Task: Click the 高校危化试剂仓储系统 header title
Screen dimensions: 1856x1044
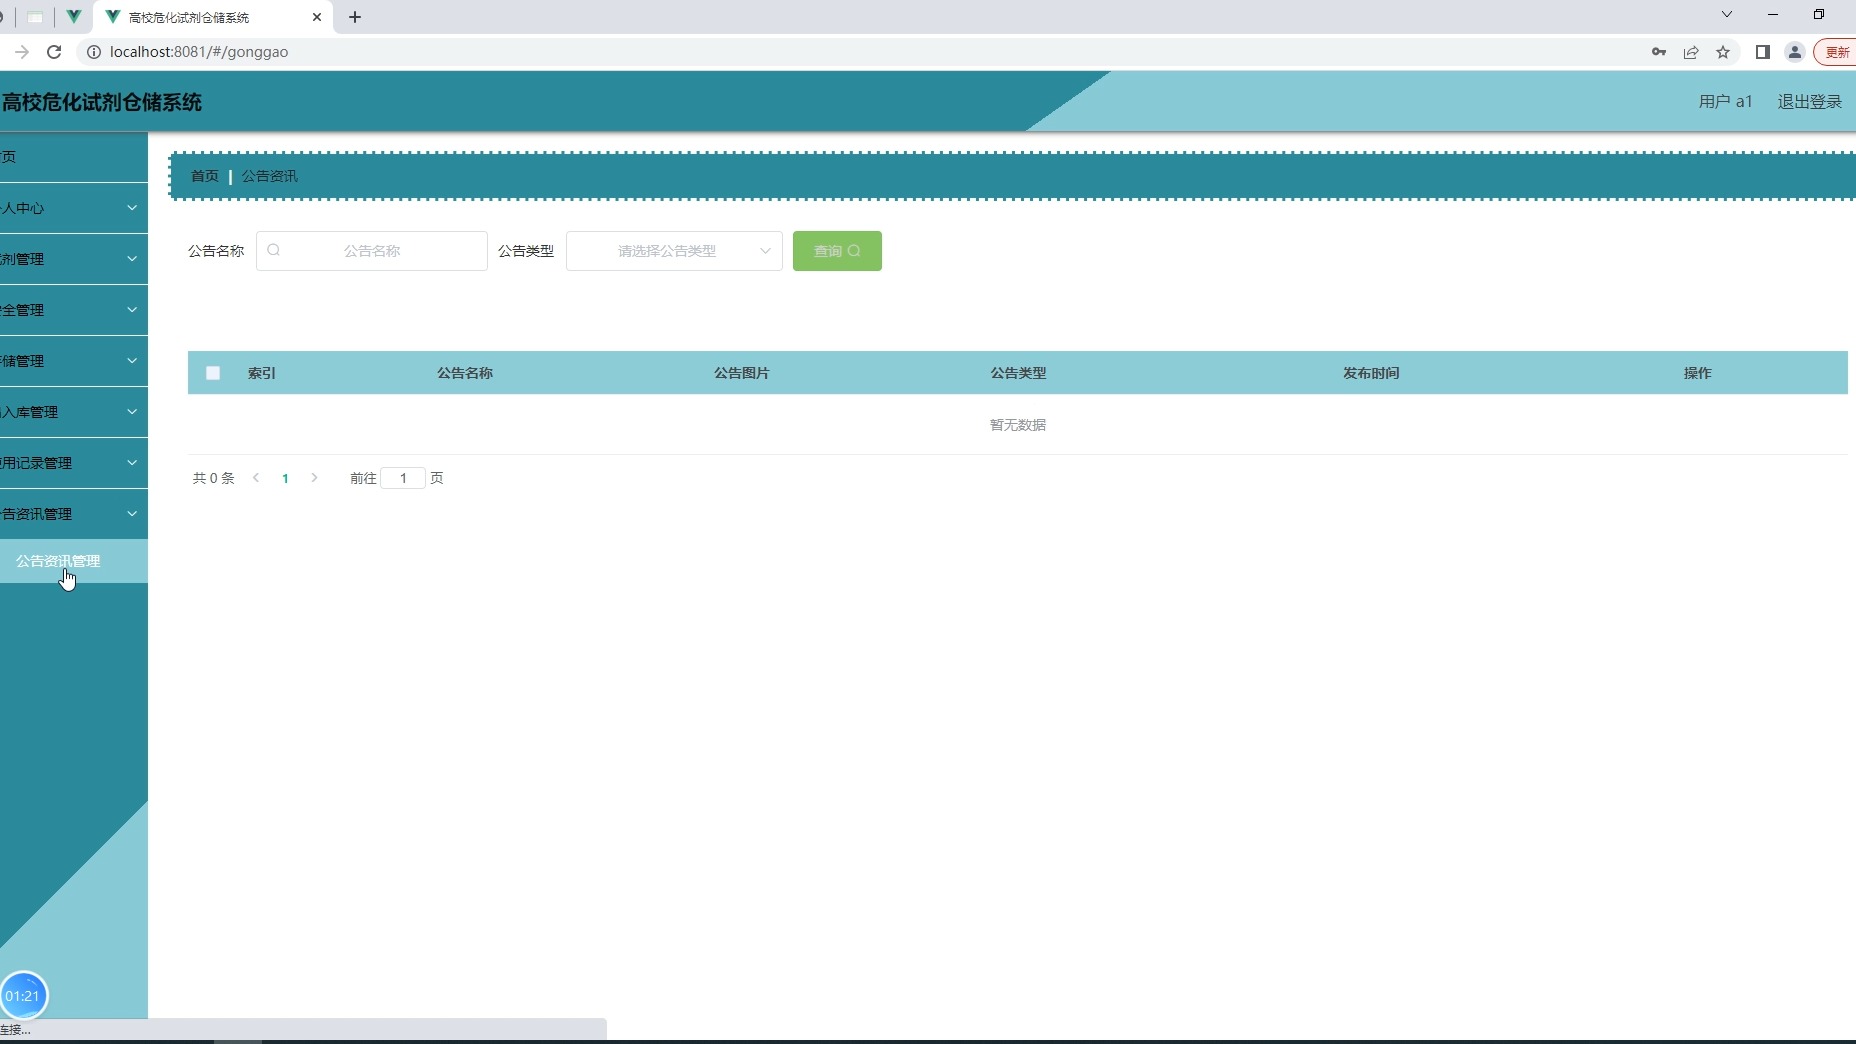Action: pos(101,102)
